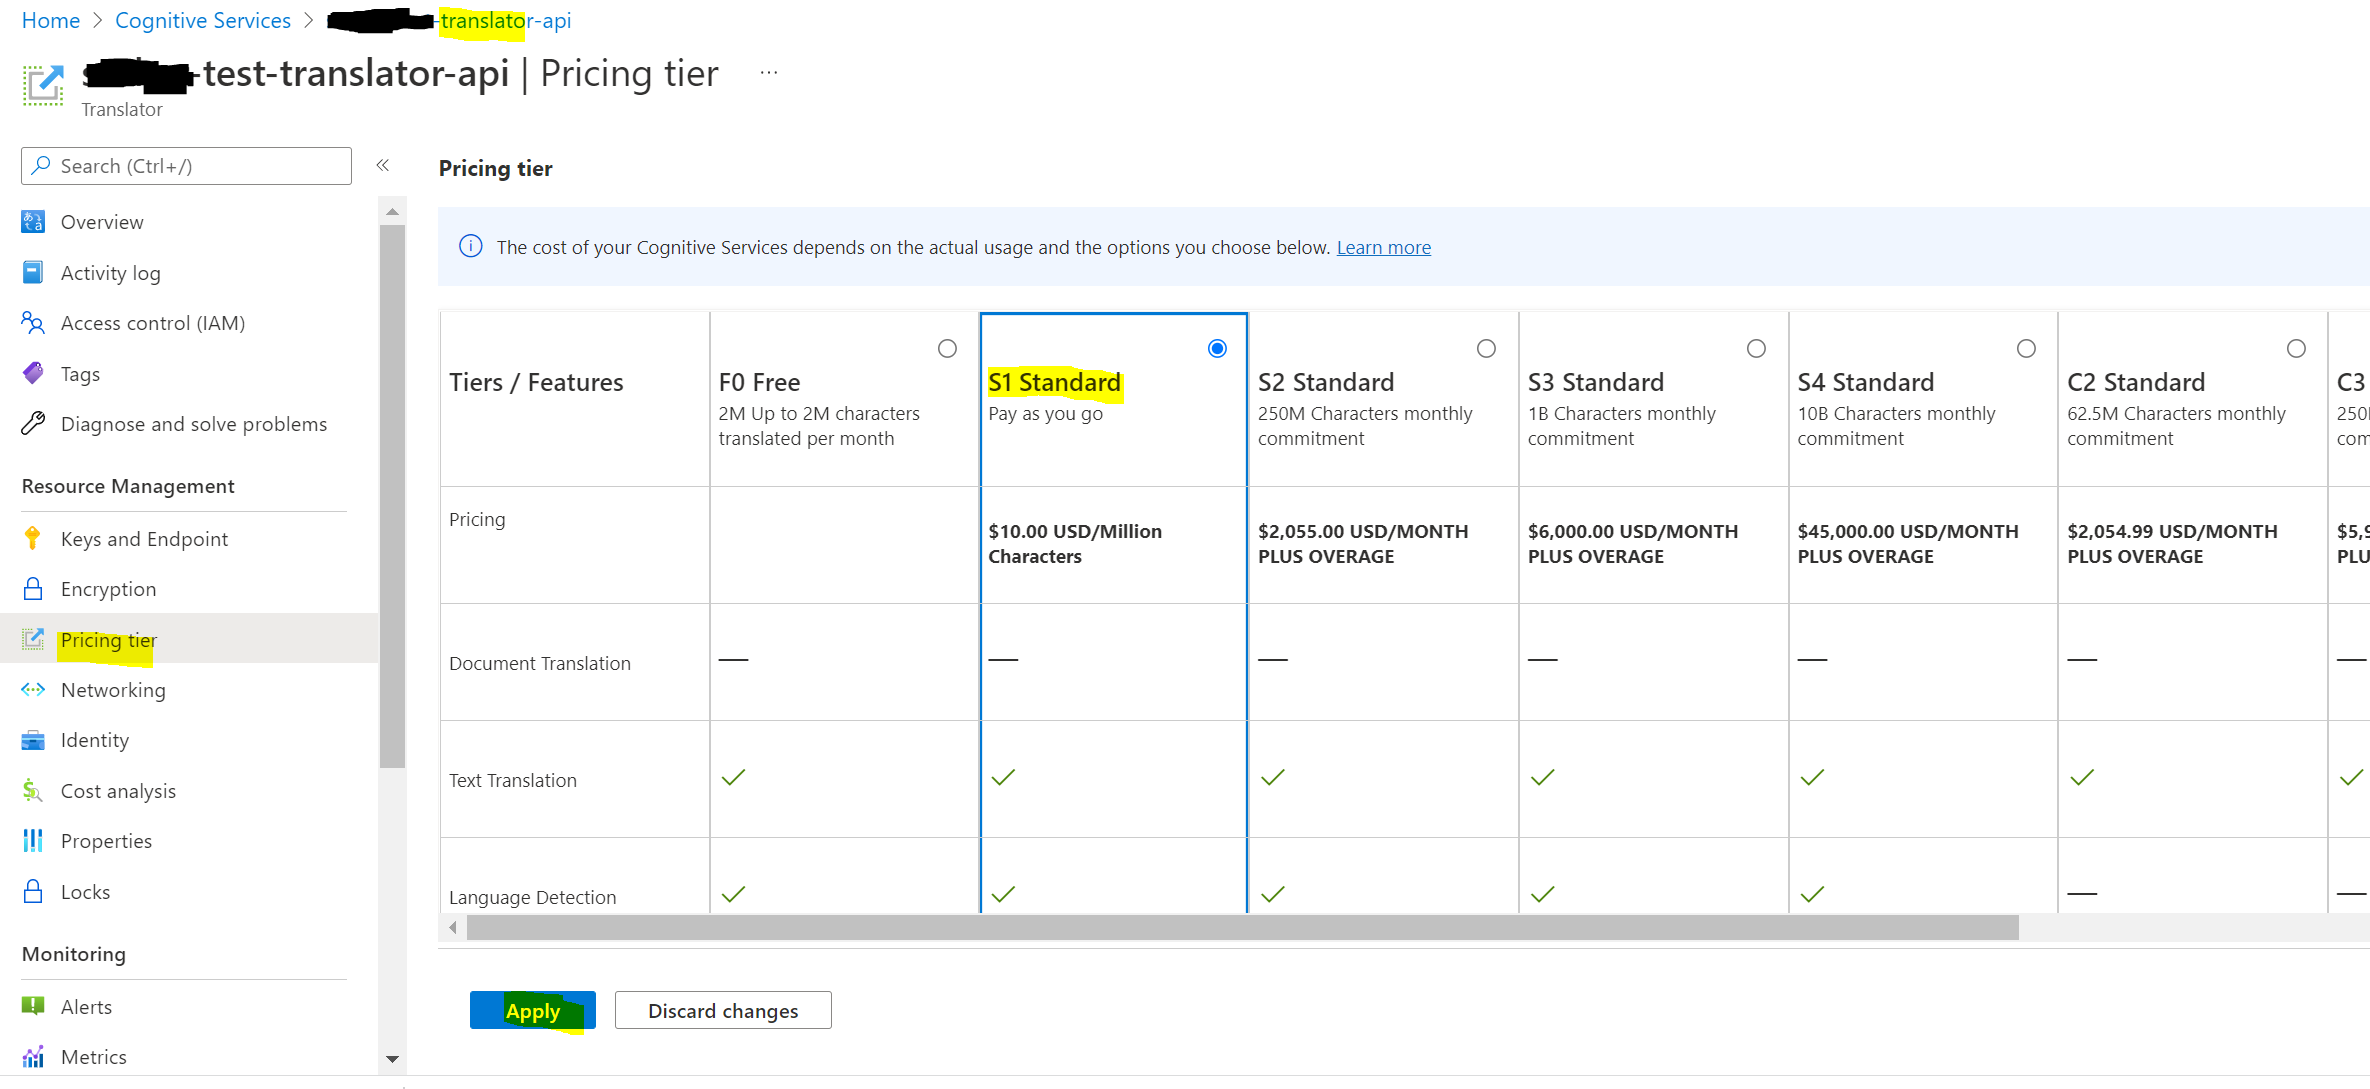The height and width of the screenshot is (1089, 2370).
Task: Choose the S4 Standard pricing tier
Action: click(x=2026, y=348)
